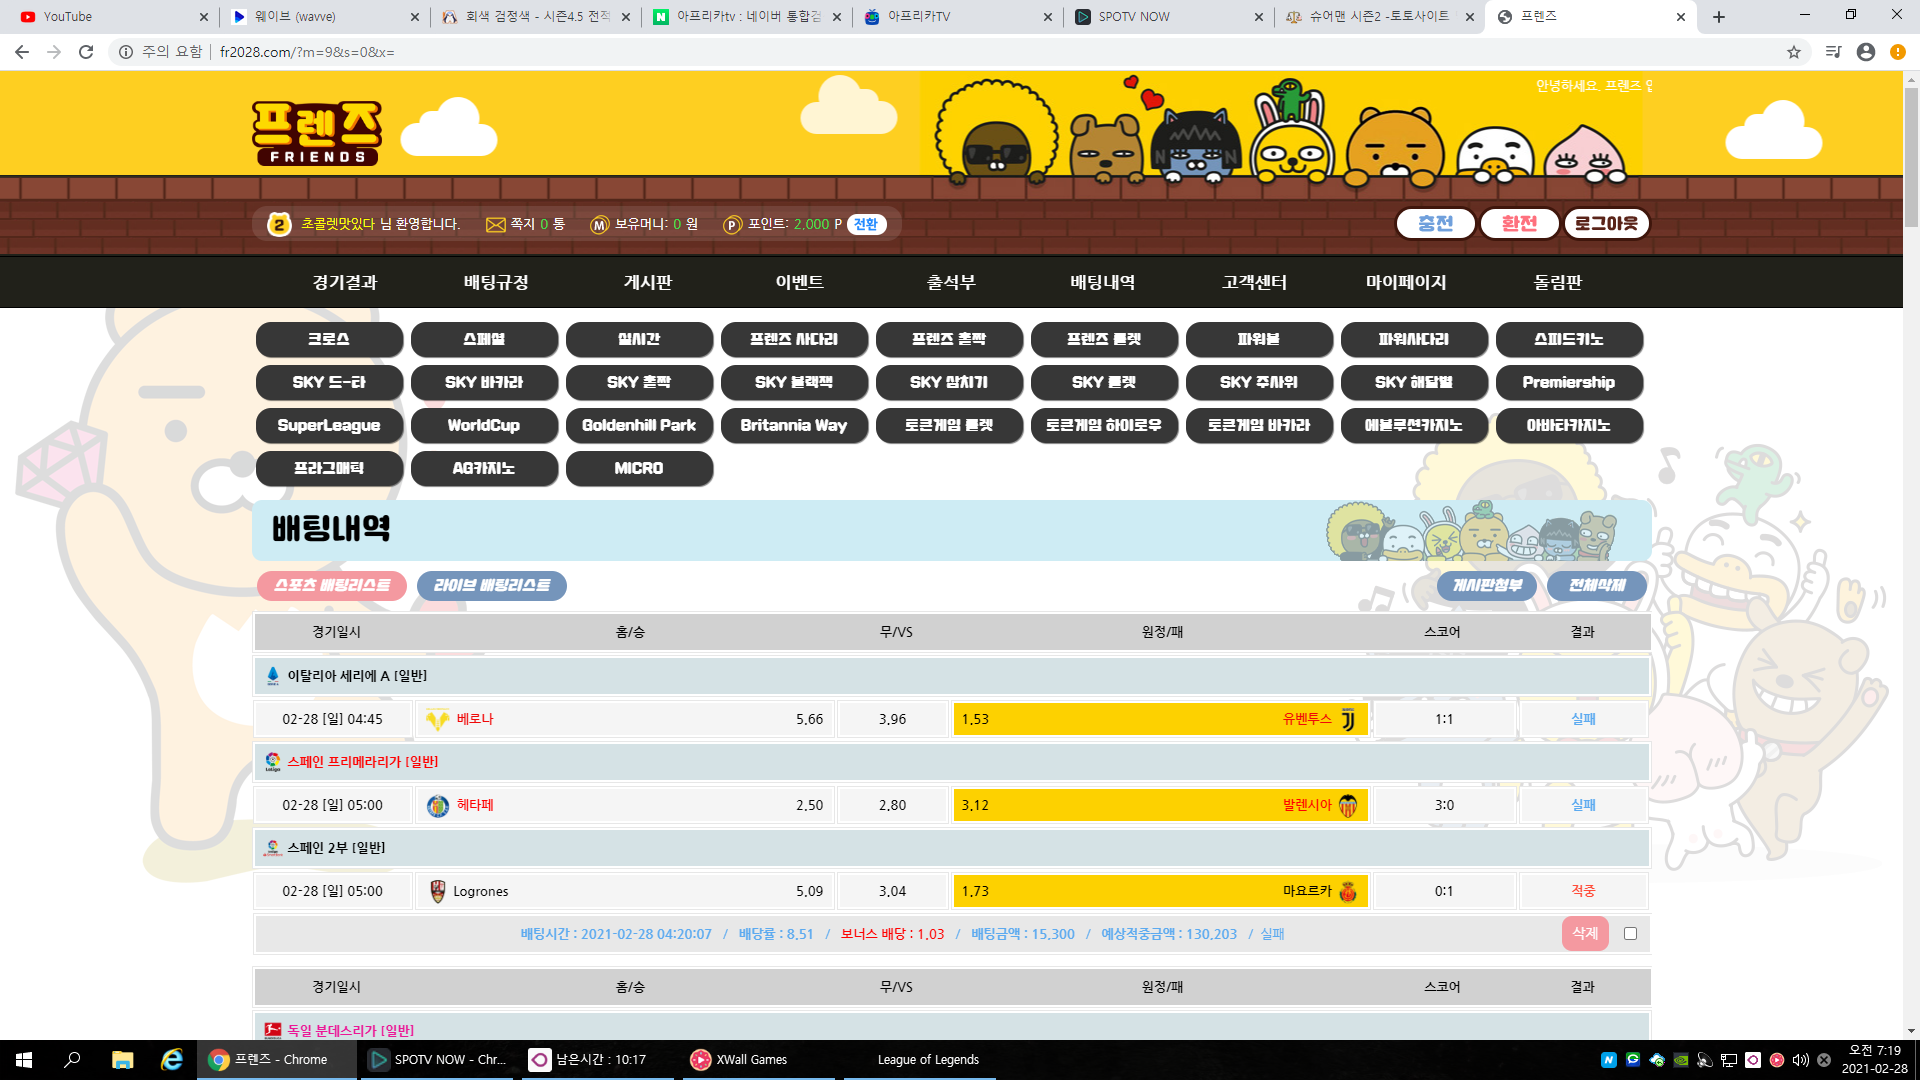Screen dimensions: 1920x1080
Task: Open the 배팅내역 menu item
Action: point(1102,283)
